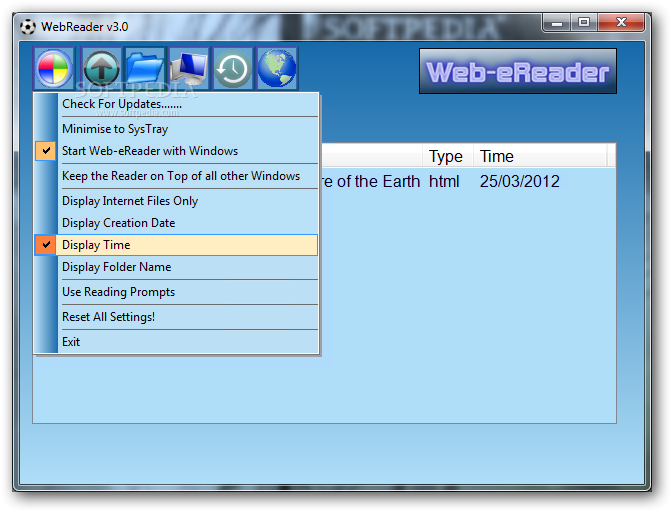This screenshot has height=512, width=672.
Task: Close the WebReader v3.0 window
Action: 621,23
